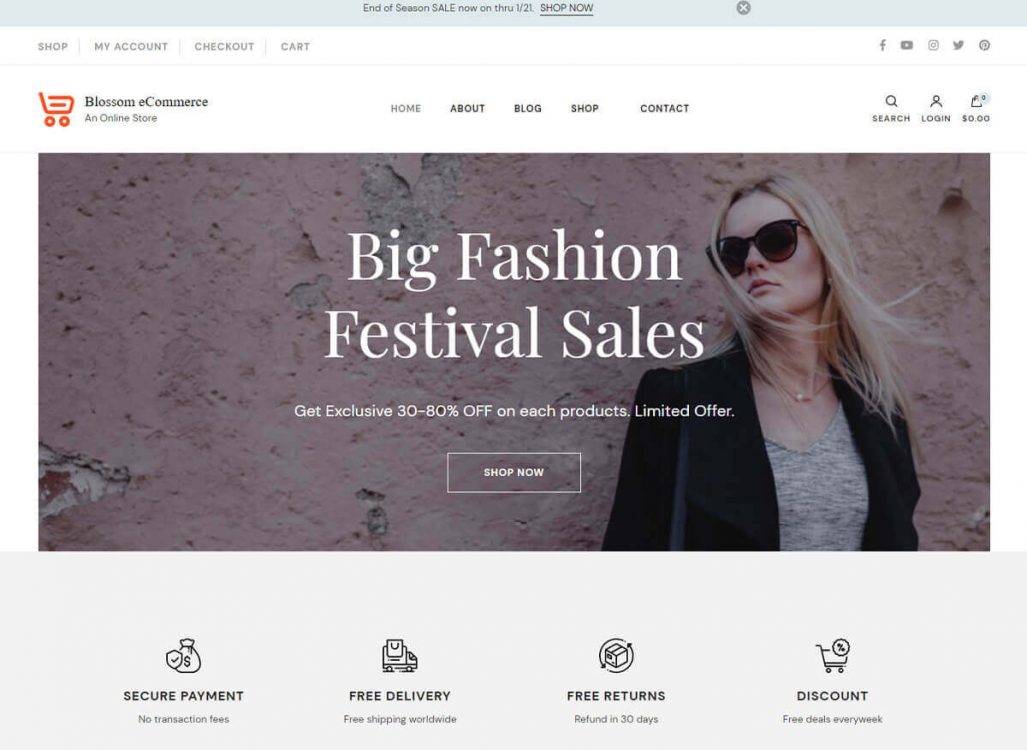Open the Twitter social icon

coord(958,45)
